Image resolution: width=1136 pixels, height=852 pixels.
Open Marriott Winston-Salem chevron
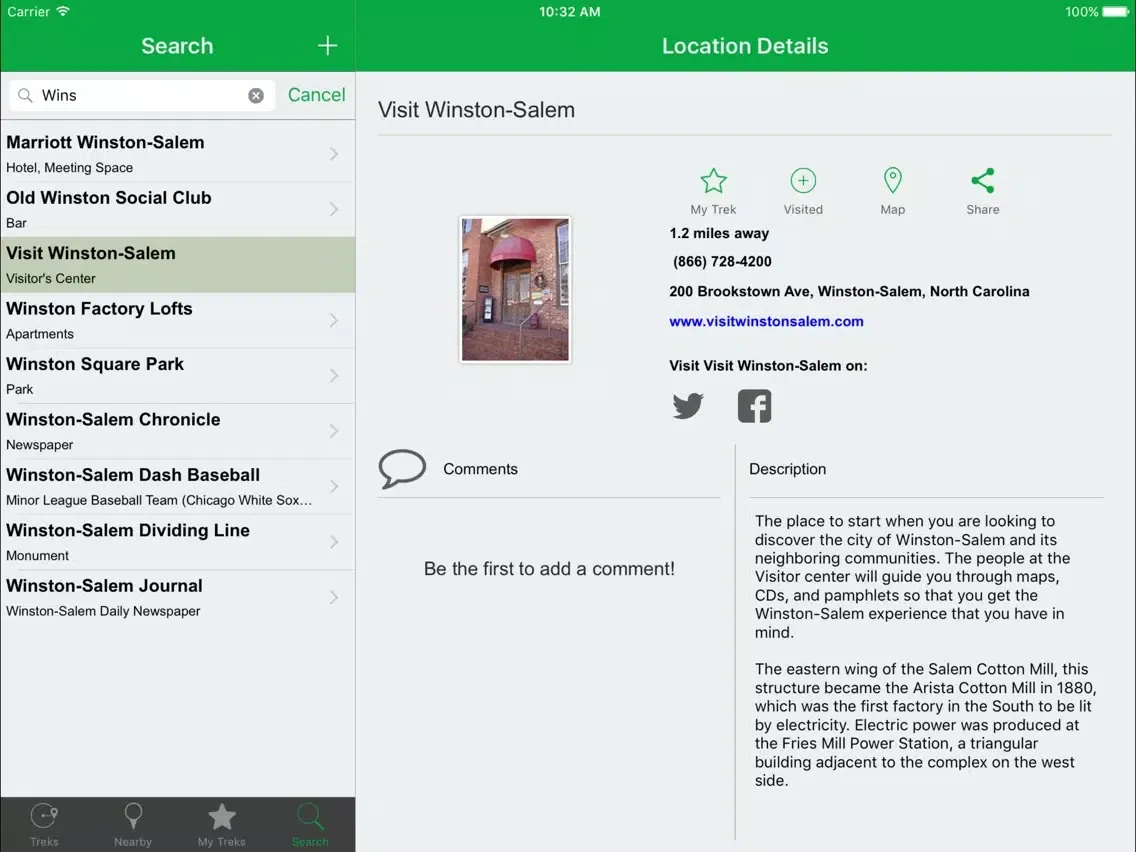click(x=334, y=154)
